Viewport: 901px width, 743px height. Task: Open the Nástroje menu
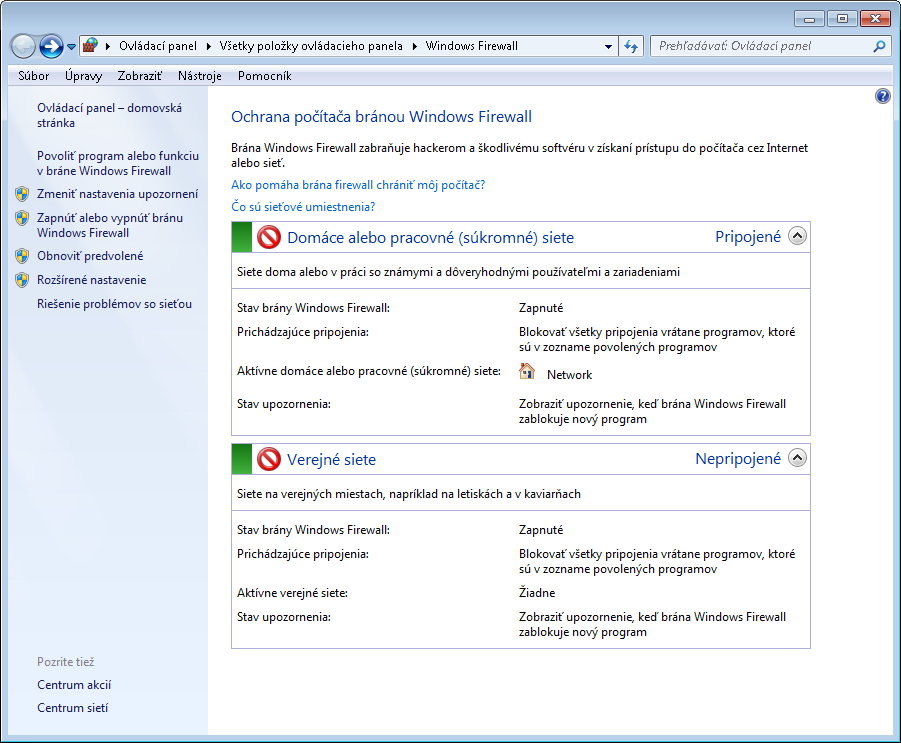(x=199, y=76)
